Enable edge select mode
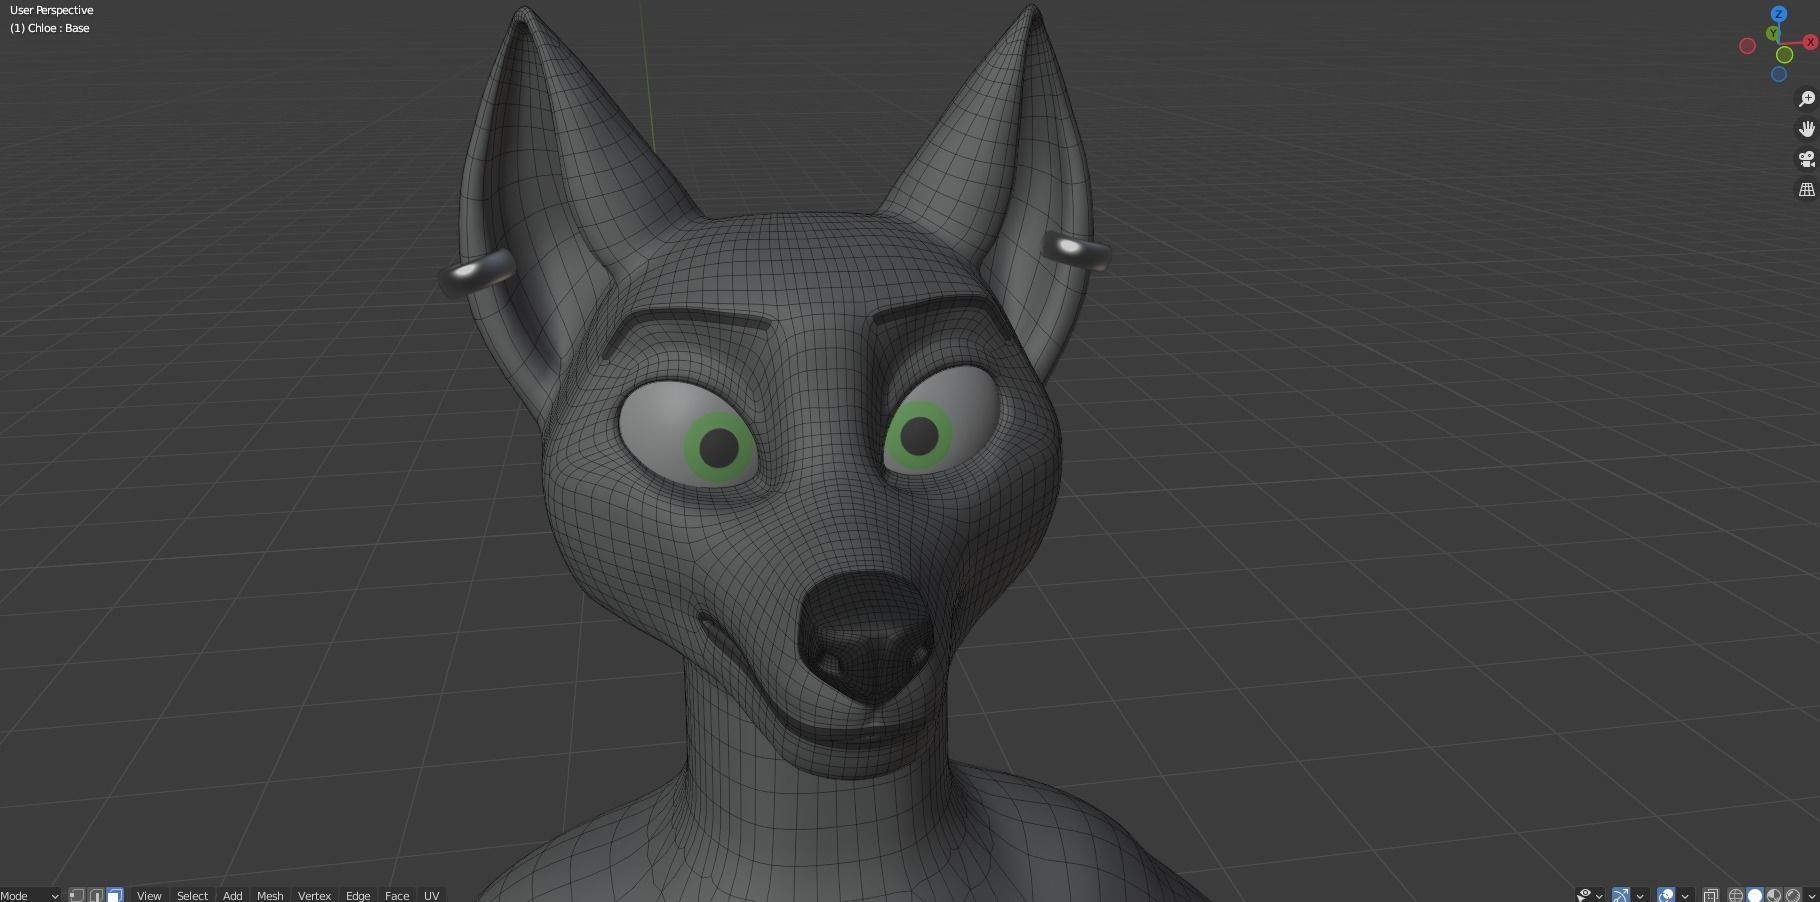Viewport: 1820px width, 902px height. (96, 895)
